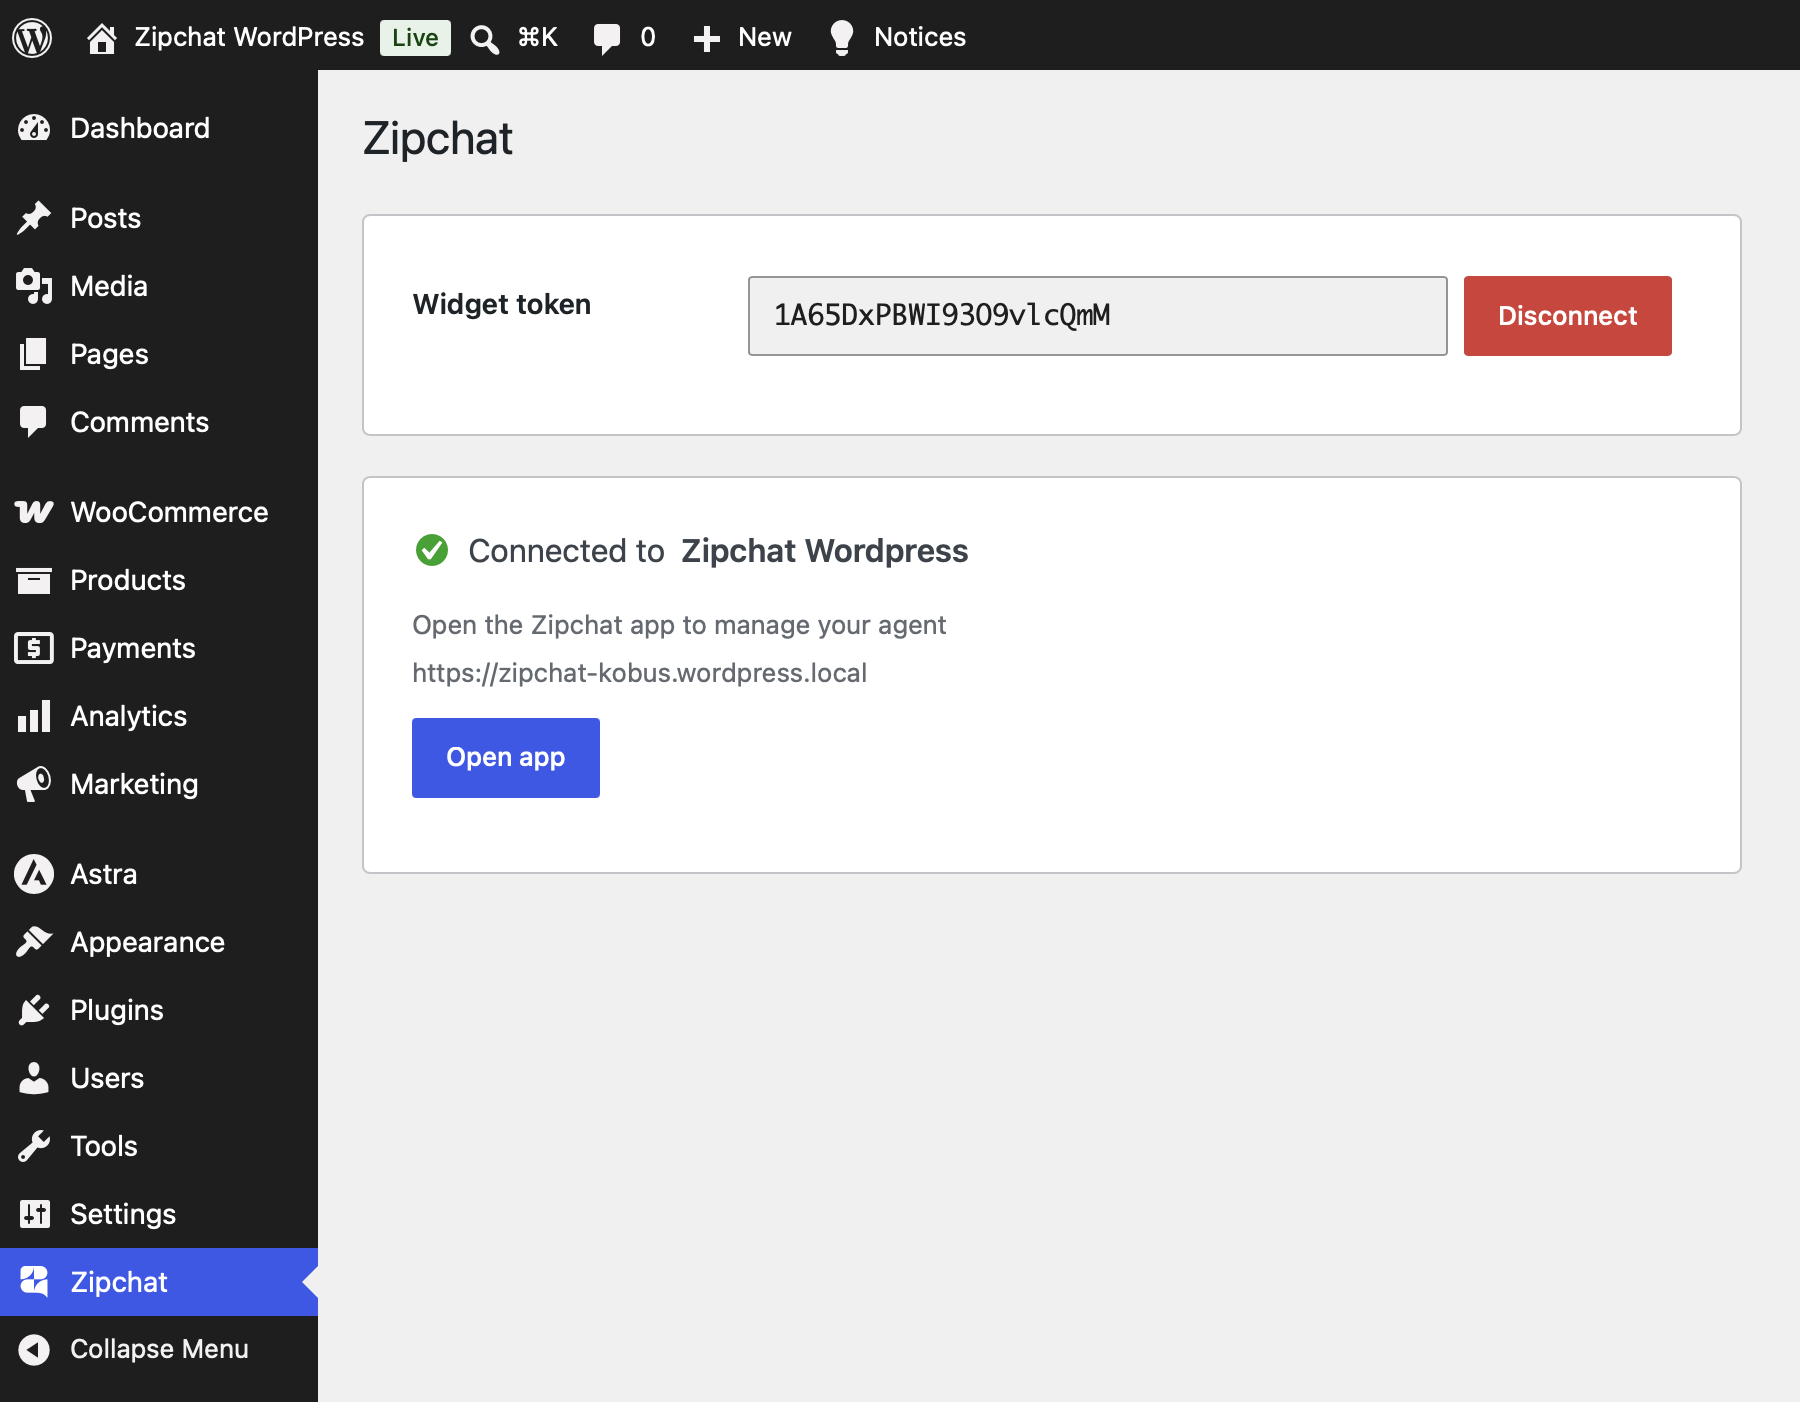Click the comment count 0 in admin bar

648,37
